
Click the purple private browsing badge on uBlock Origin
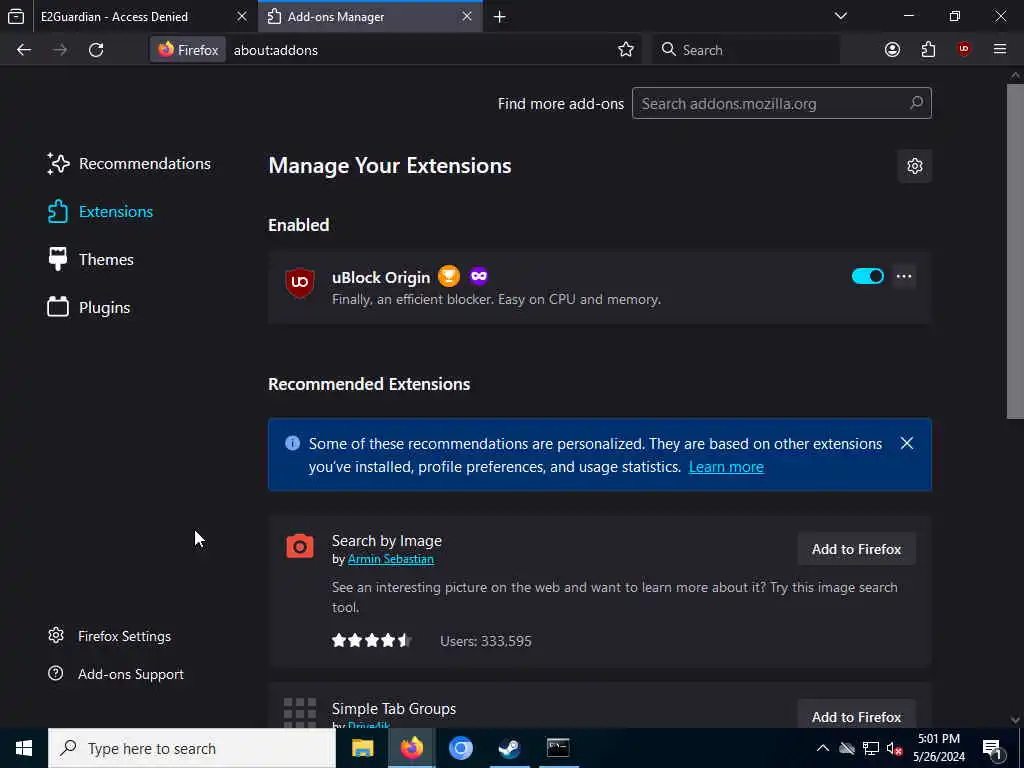(479, 276)
